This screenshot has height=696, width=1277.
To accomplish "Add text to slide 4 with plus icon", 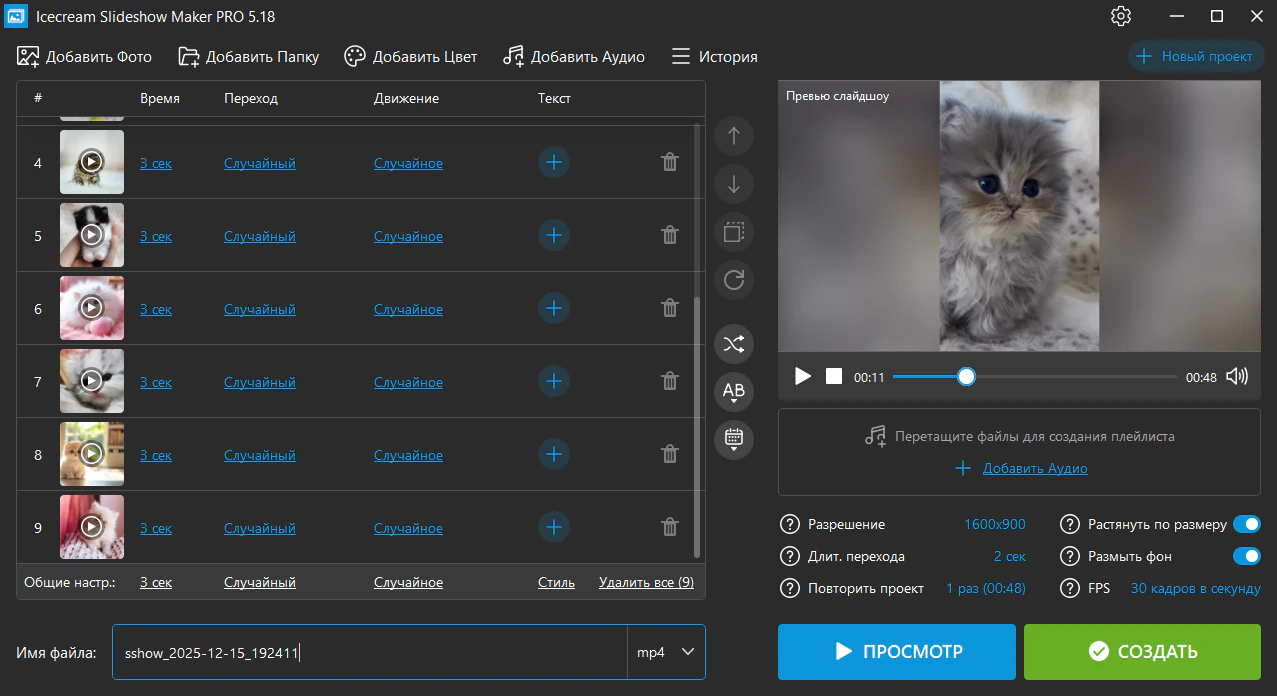I will (x=554, y=162).
